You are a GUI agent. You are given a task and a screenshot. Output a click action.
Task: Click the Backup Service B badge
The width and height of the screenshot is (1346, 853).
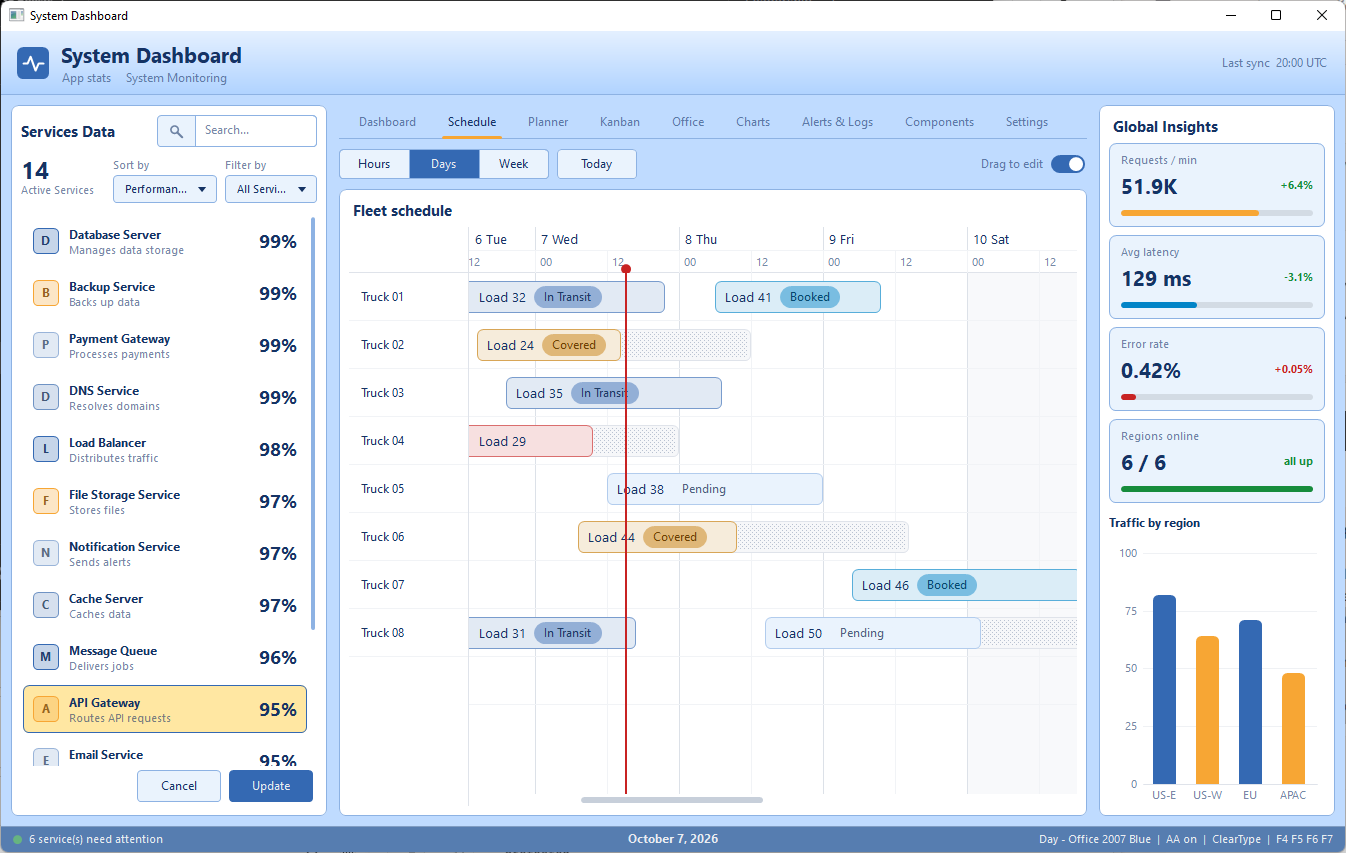click(x=46, y=293)
